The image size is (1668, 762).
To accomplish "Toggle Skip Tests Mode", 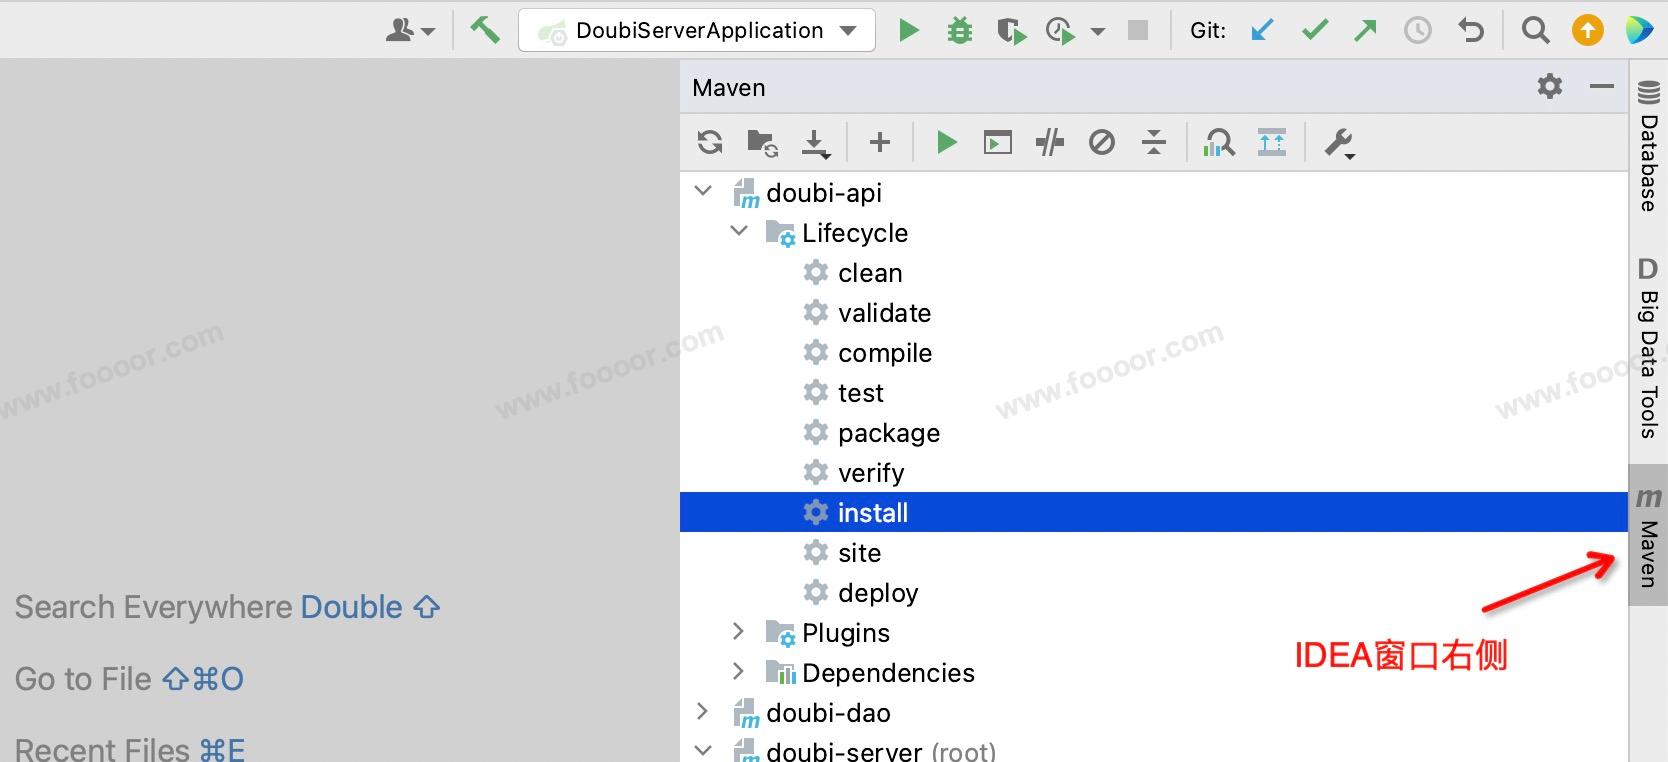I will 1102,143.
